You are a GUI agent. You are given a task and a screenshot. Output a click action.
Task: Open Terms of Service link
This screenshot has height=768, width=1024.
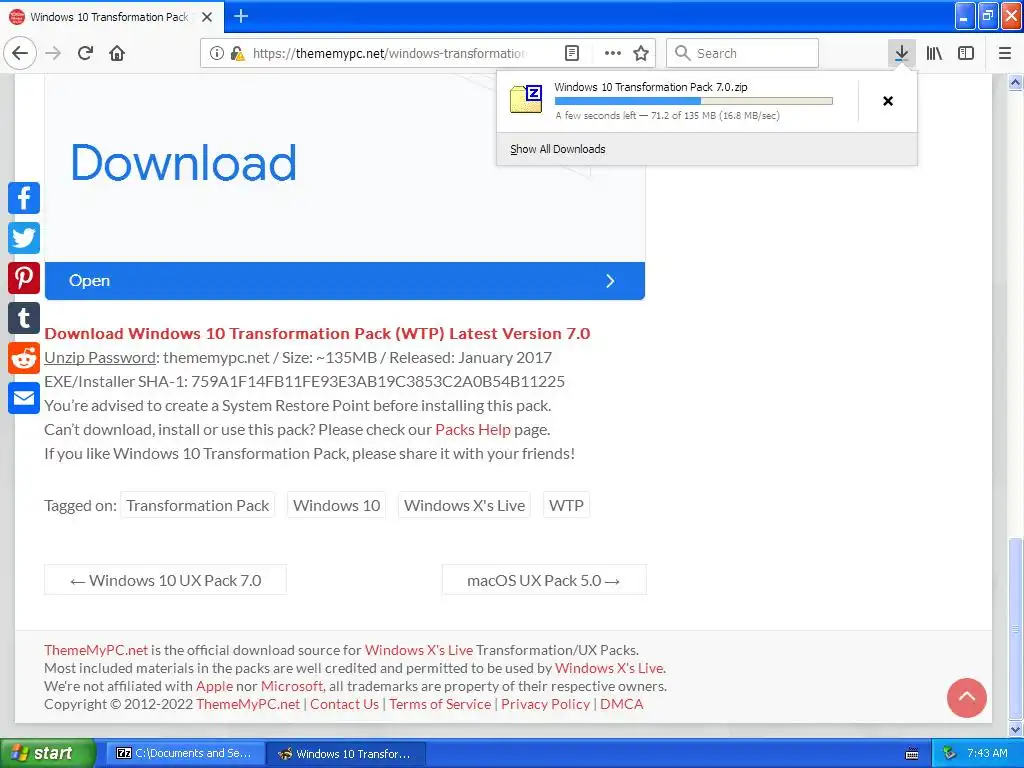[440, 704]
